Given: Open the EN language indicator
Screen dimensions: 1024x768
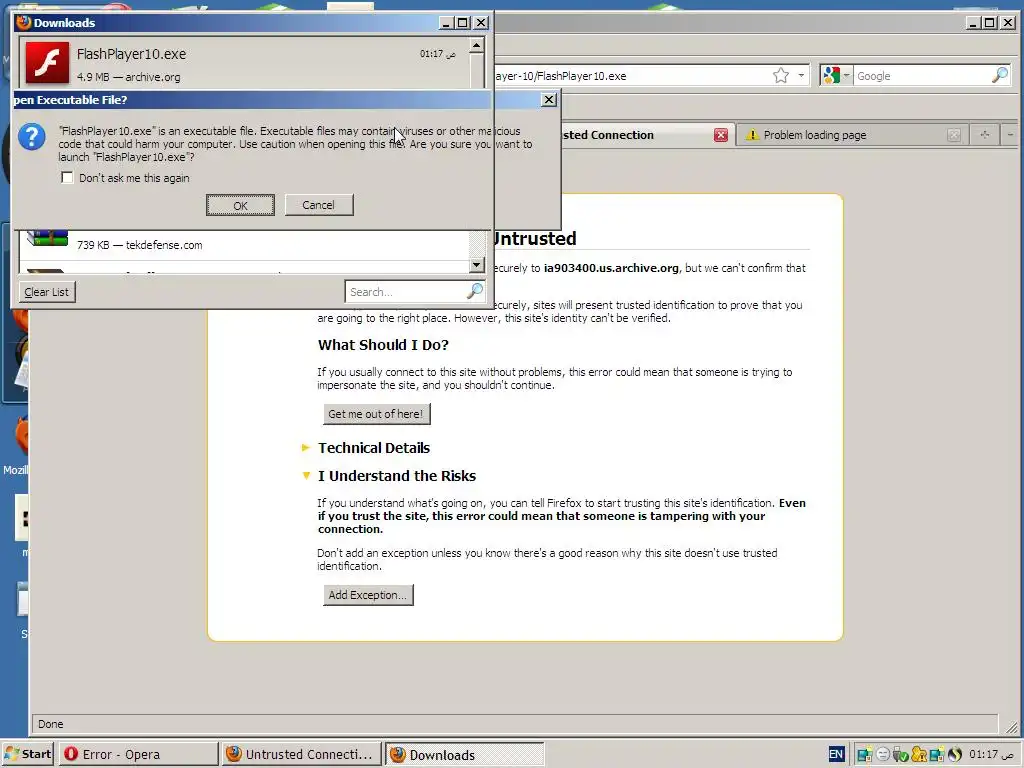Looking at the screenshot, I should click(x=836, y=754).
